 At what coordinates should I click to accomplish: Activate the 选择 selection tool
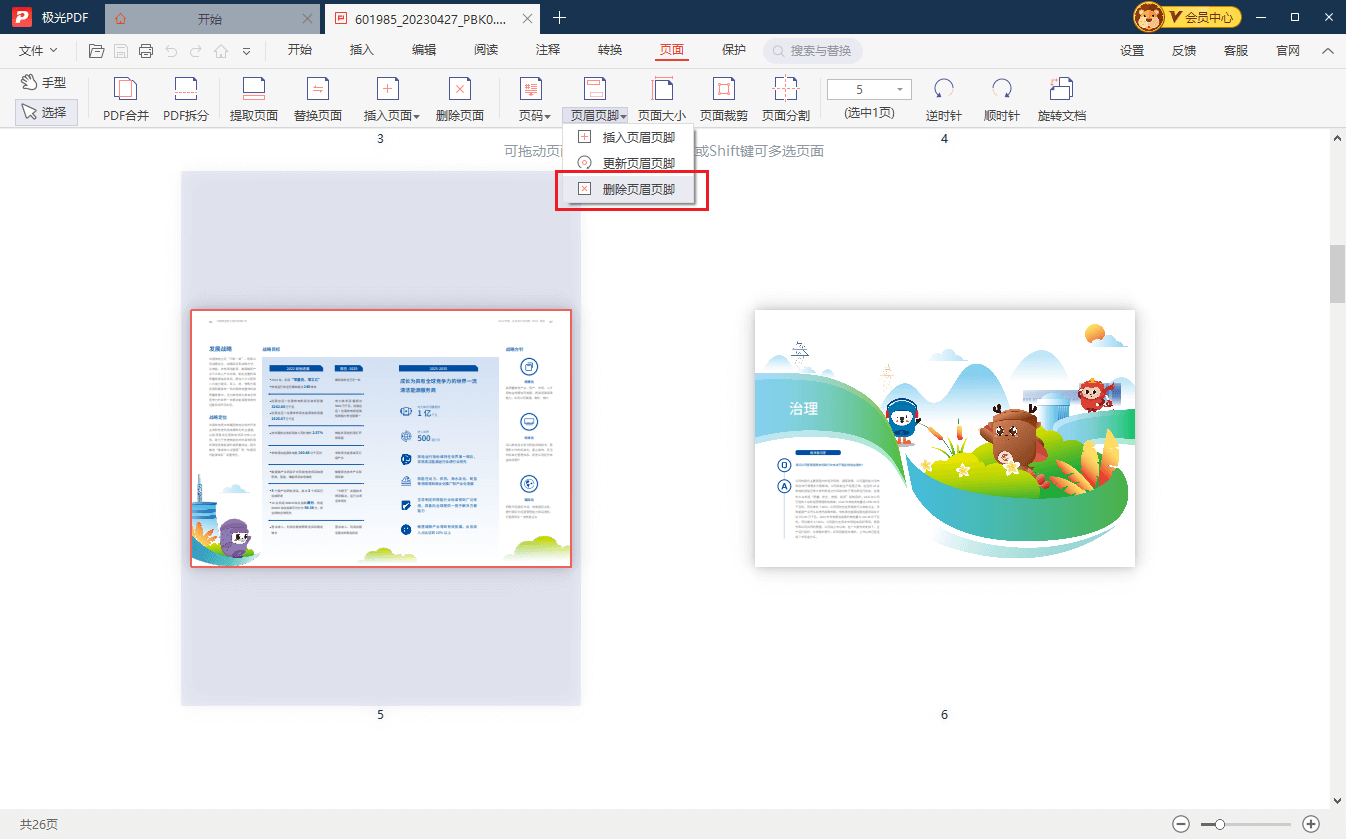point(46,113)
